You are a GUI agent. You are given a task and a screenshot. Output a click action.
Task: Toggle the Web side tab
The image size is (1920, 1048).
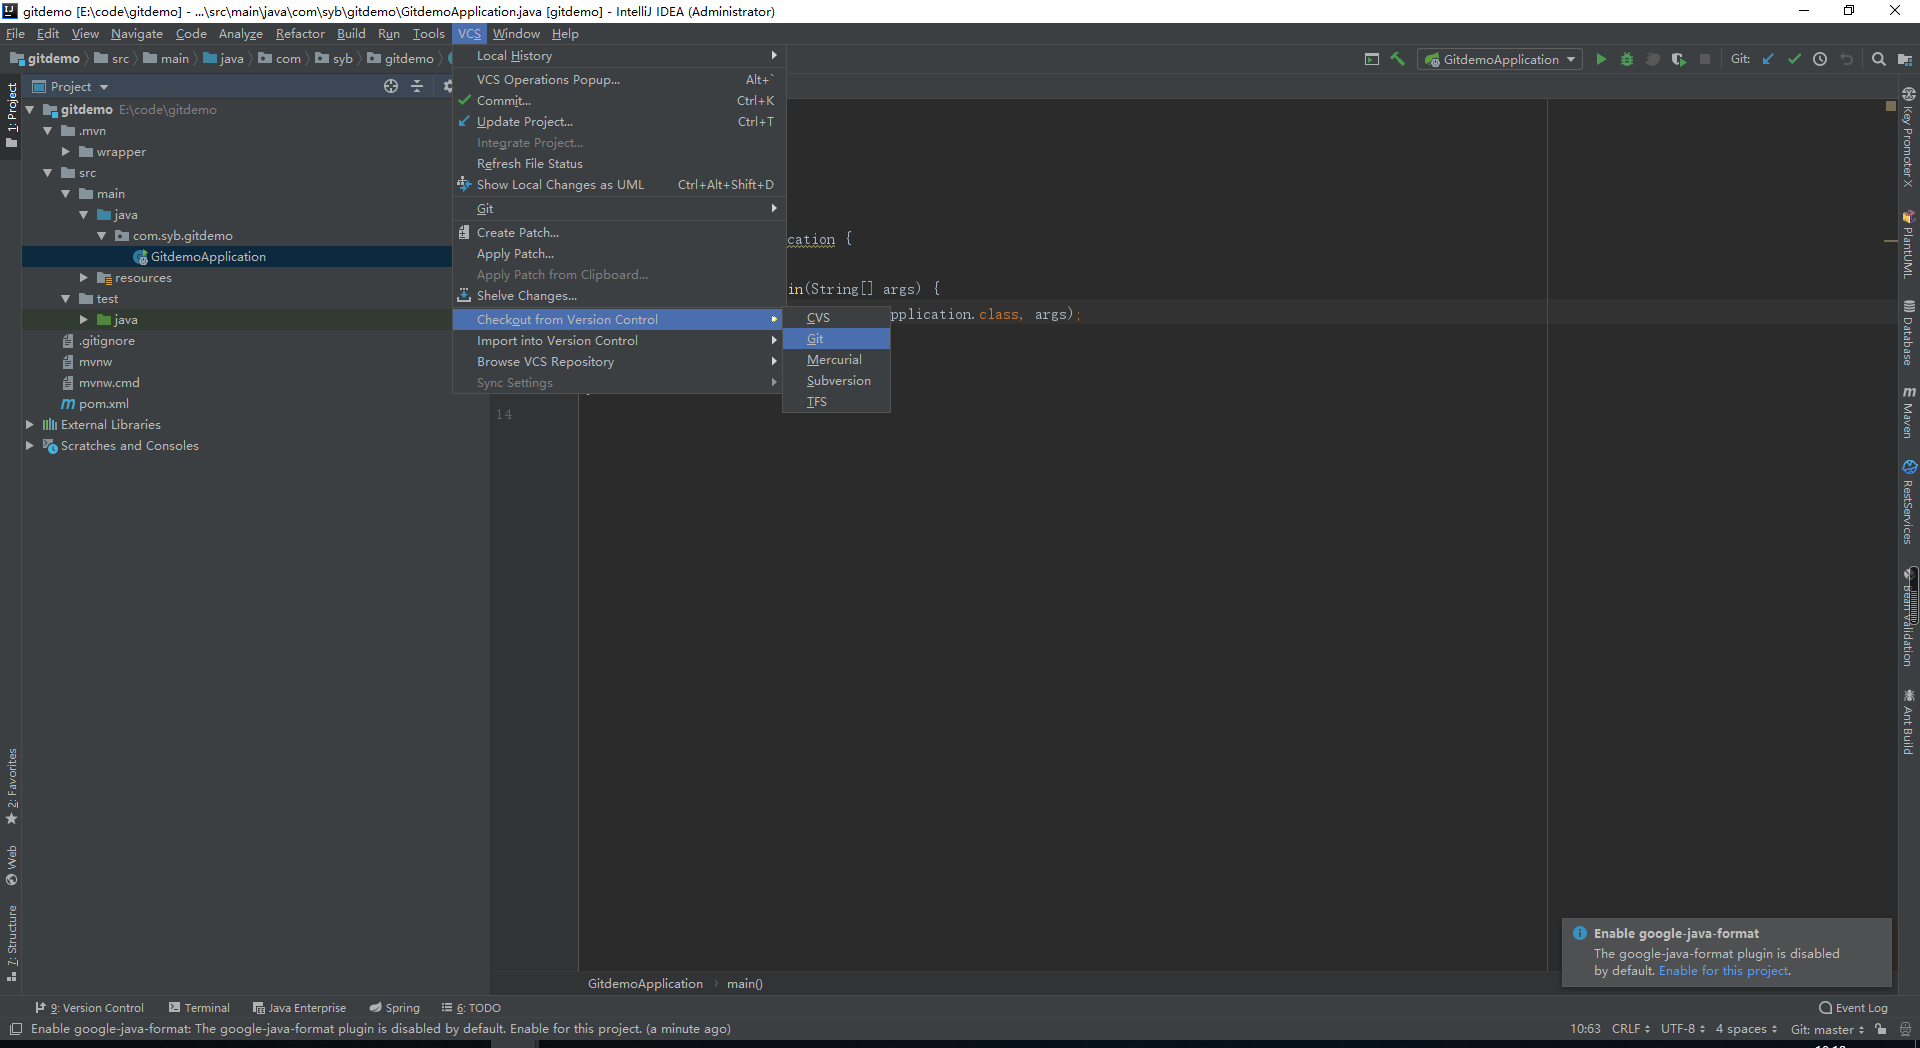click(12, 866)
